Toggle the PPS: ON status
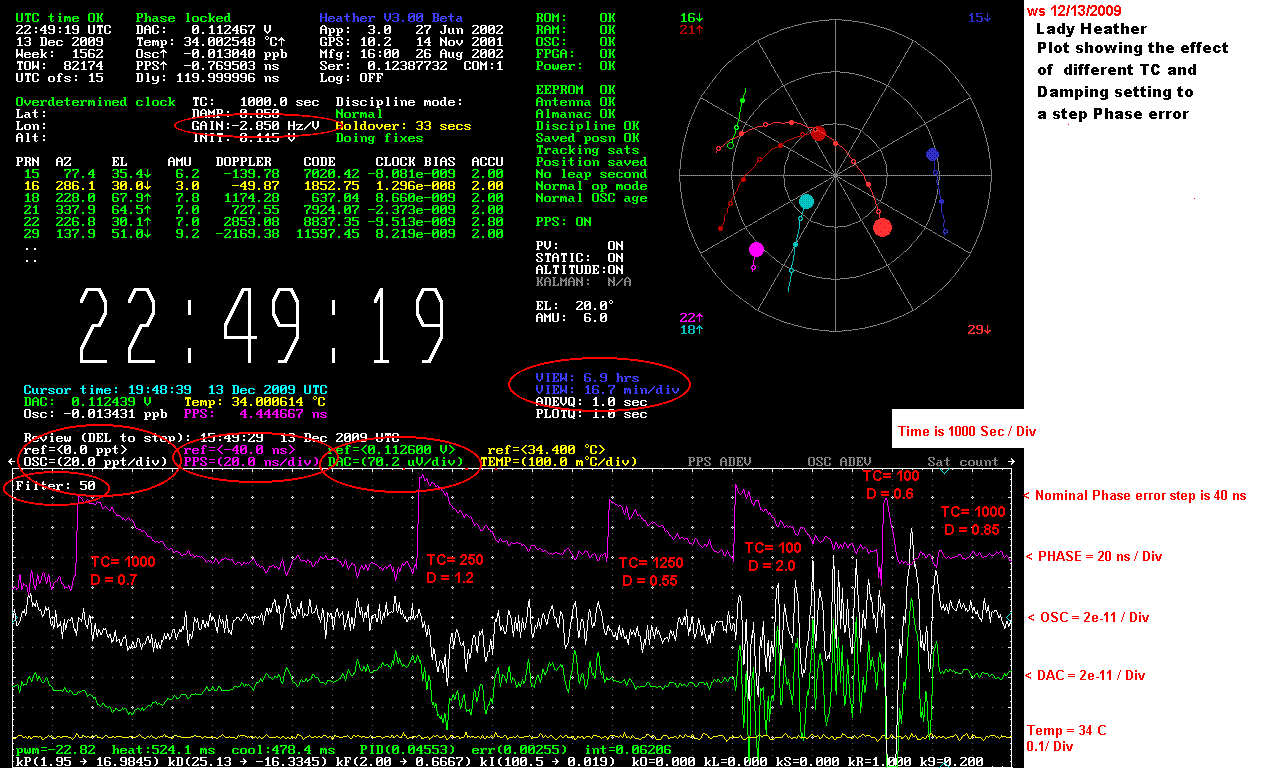The height and width of the screenshot is (768, 1279). (x=563, y=222)
